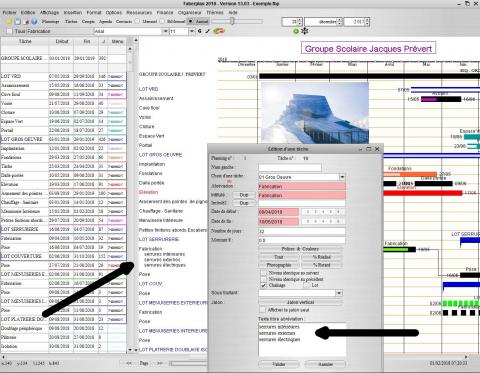Expand the Sous traitant dropdown

339,293
